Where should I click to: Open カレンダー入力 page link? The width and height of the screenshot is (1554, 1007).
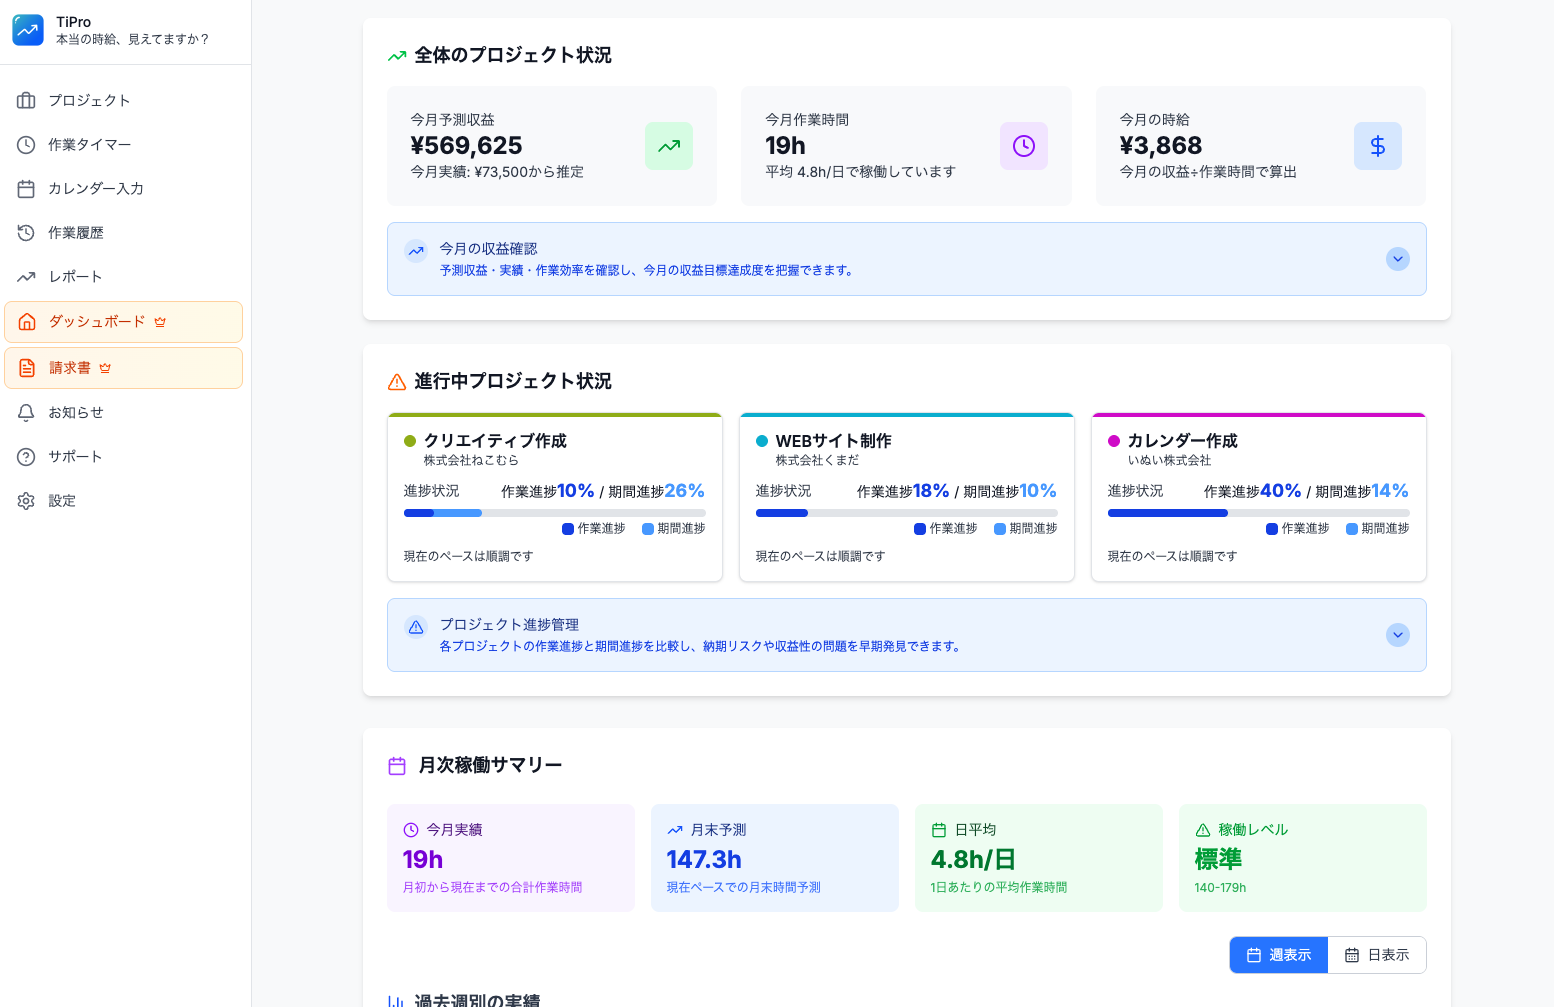tap(95, 189)
